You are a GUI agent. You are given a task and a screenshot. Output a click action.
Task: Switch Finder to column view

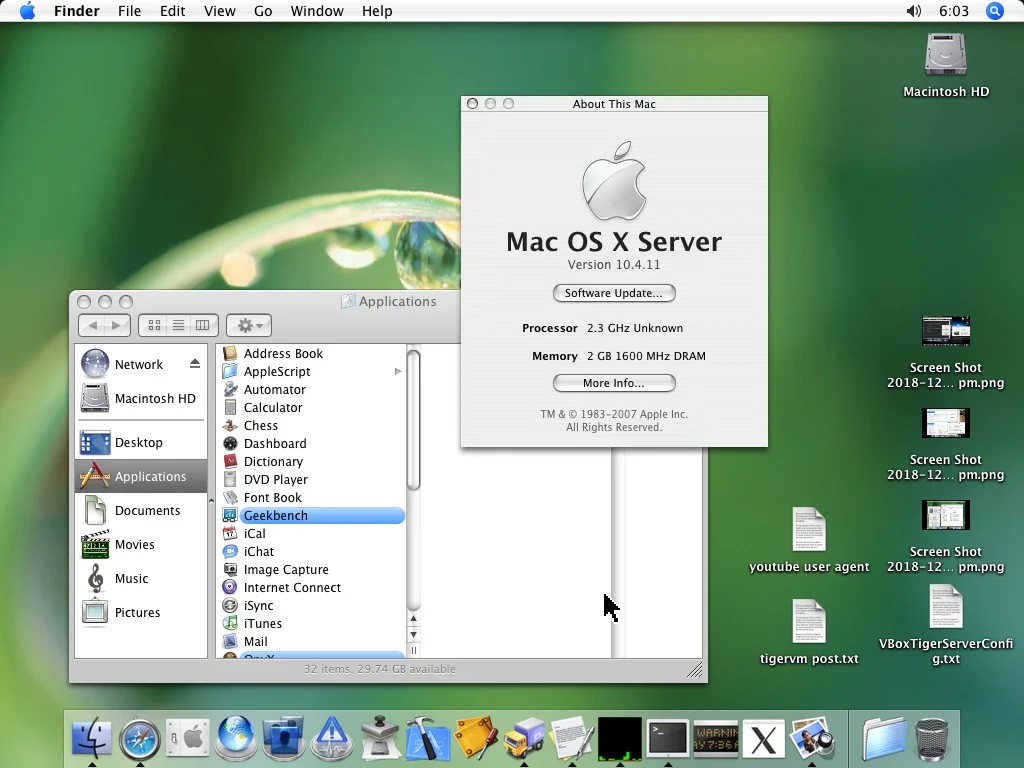click(x=202, y=325)
